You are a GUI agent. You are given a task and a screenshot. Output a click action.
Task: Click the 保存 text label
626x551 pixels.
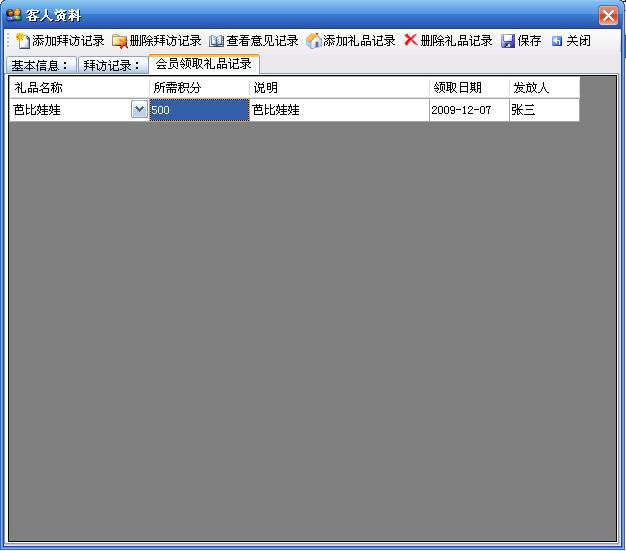[529, 41]
